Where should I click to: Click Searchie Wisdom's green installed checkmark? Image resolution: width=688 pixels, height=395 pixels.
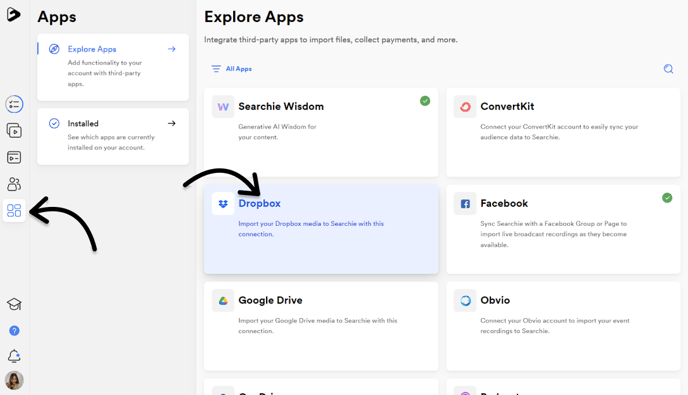pos(425,101)
